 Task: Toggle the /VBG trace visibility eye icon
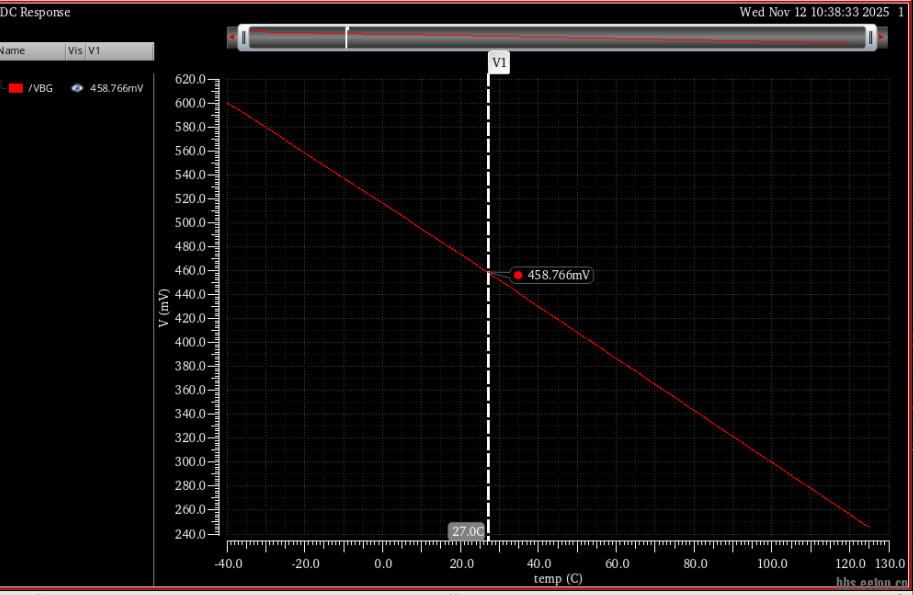click(x=77, y=88)
